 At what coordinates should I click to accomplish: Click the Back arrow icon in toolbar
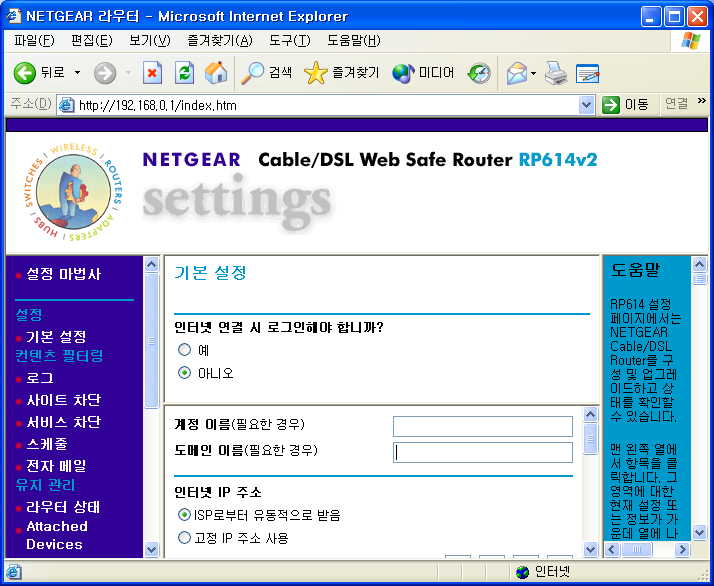coord(24,73)
